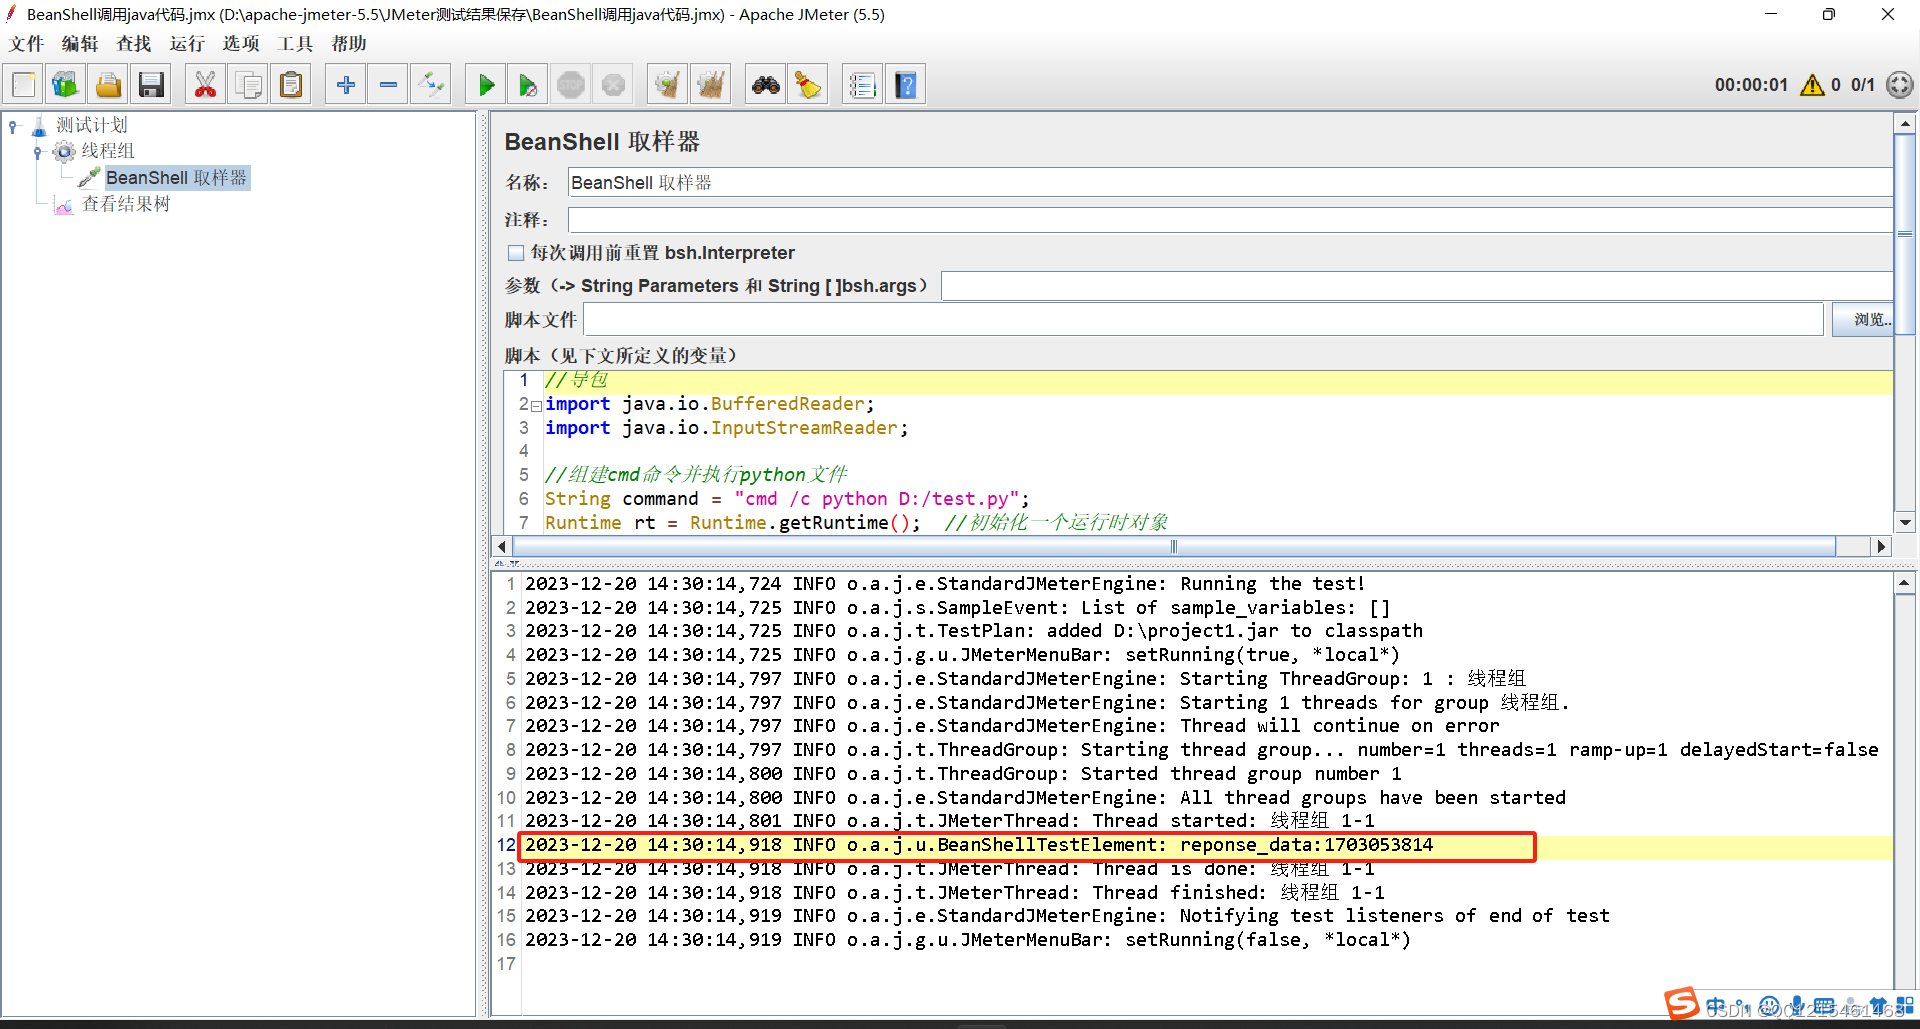Viewport: 1920px width, 1029px height.
Task: Open Search with the binoculars icon
Action: pyautogui.click(x=766, y=85)
